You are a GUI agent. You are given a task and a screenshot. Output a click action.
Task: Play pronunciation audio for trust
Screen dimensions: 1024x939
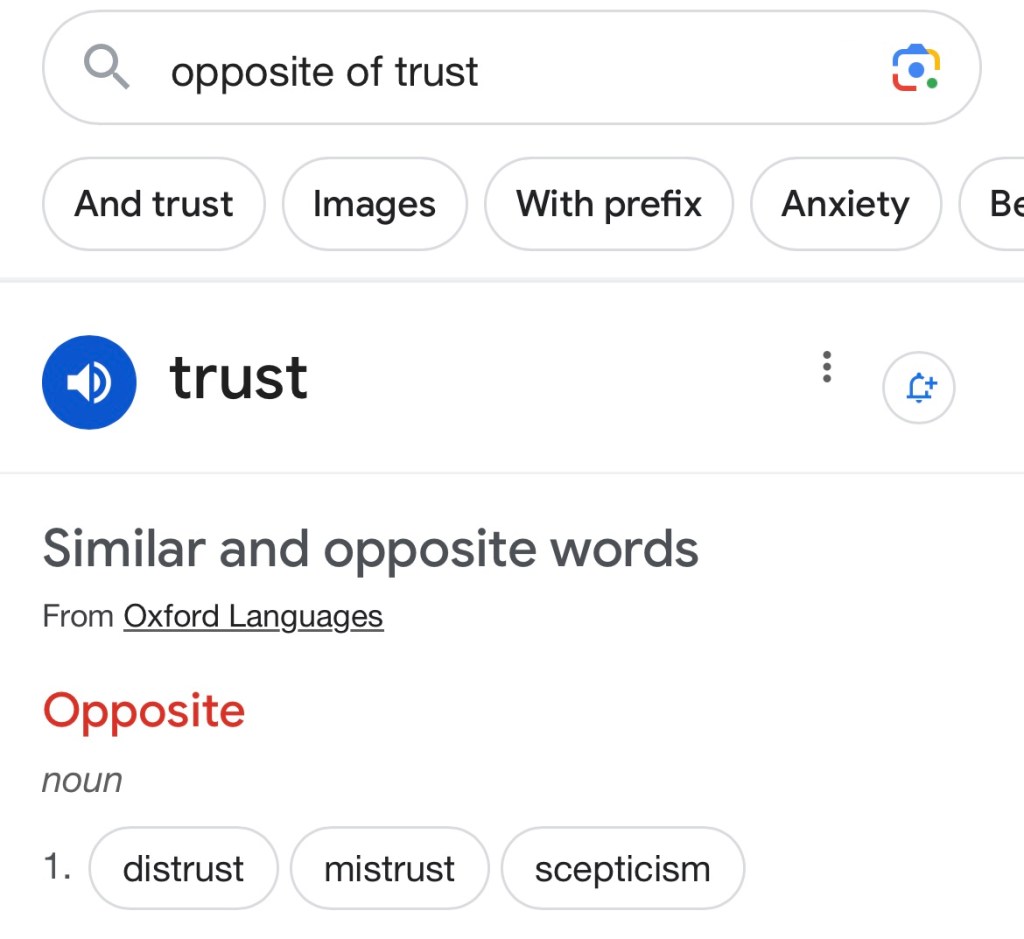pyautogui.click(x=89, y=382)
